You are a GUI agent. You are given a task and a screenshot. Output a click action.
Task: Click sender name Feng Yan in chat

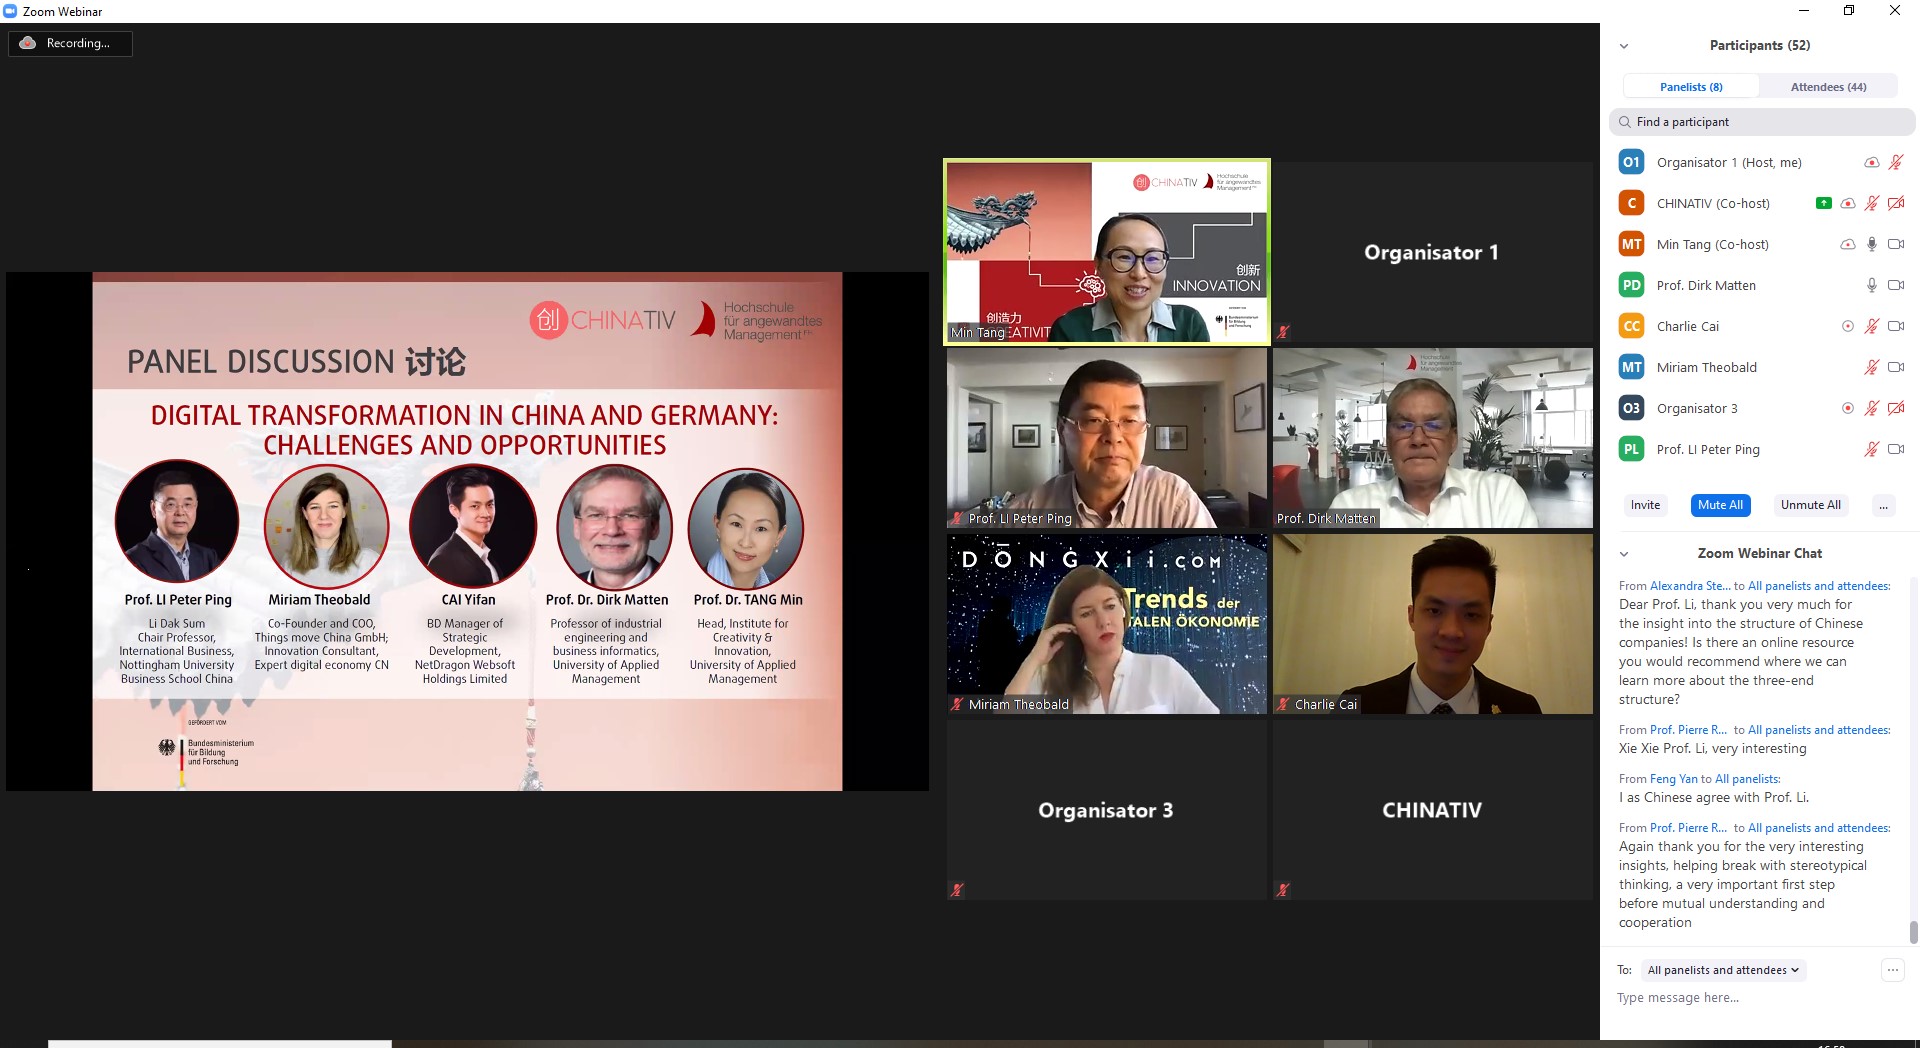pos(1674,779)
